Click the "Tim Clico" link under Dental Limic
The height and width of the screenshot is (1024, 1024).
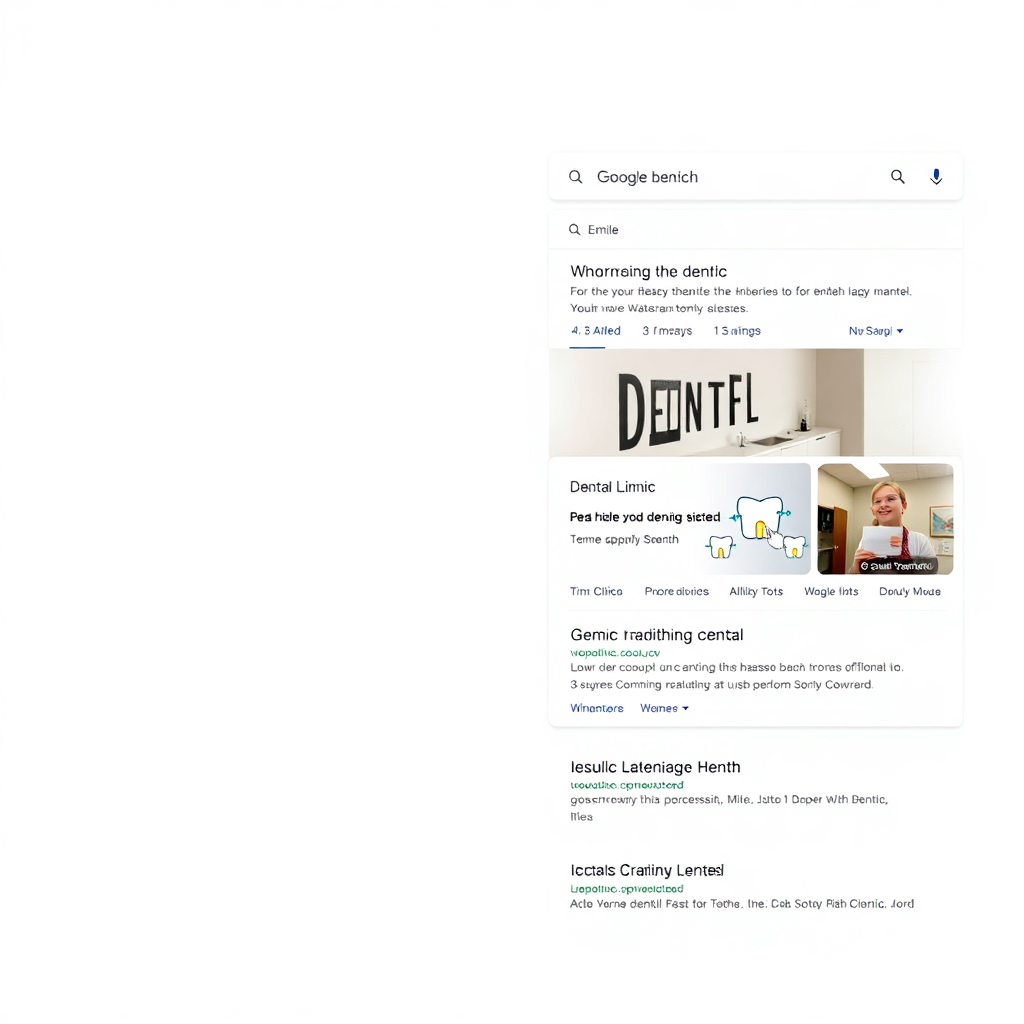pyautogui.click(x=596, y=591)
